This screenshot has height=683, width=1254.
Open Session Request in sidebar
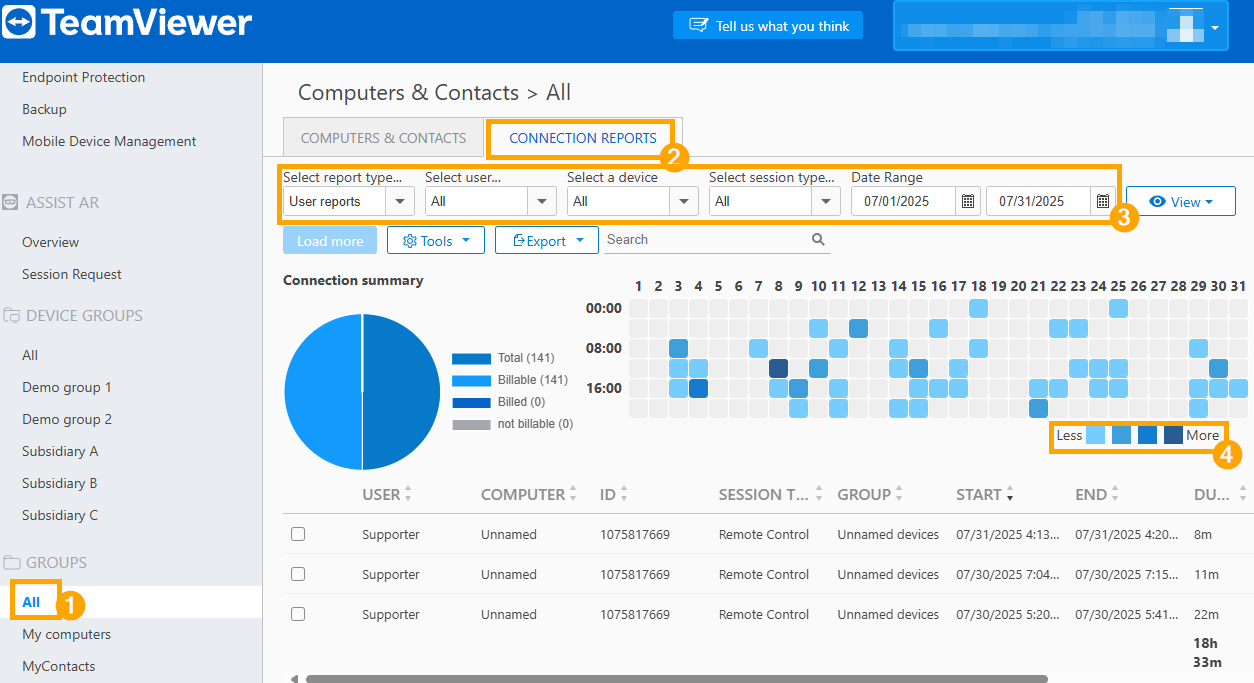(x=72, y=274)
